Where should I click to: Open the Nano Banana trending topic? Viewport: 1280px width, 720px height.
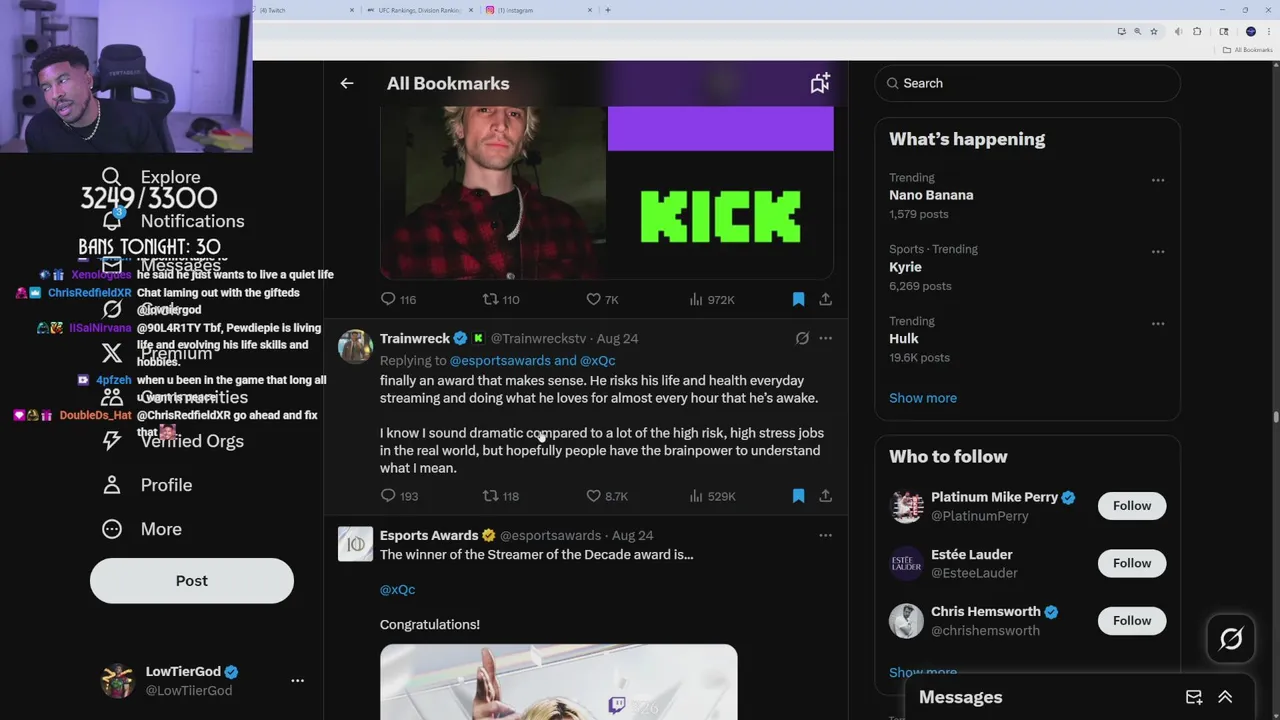click(931, 195)
